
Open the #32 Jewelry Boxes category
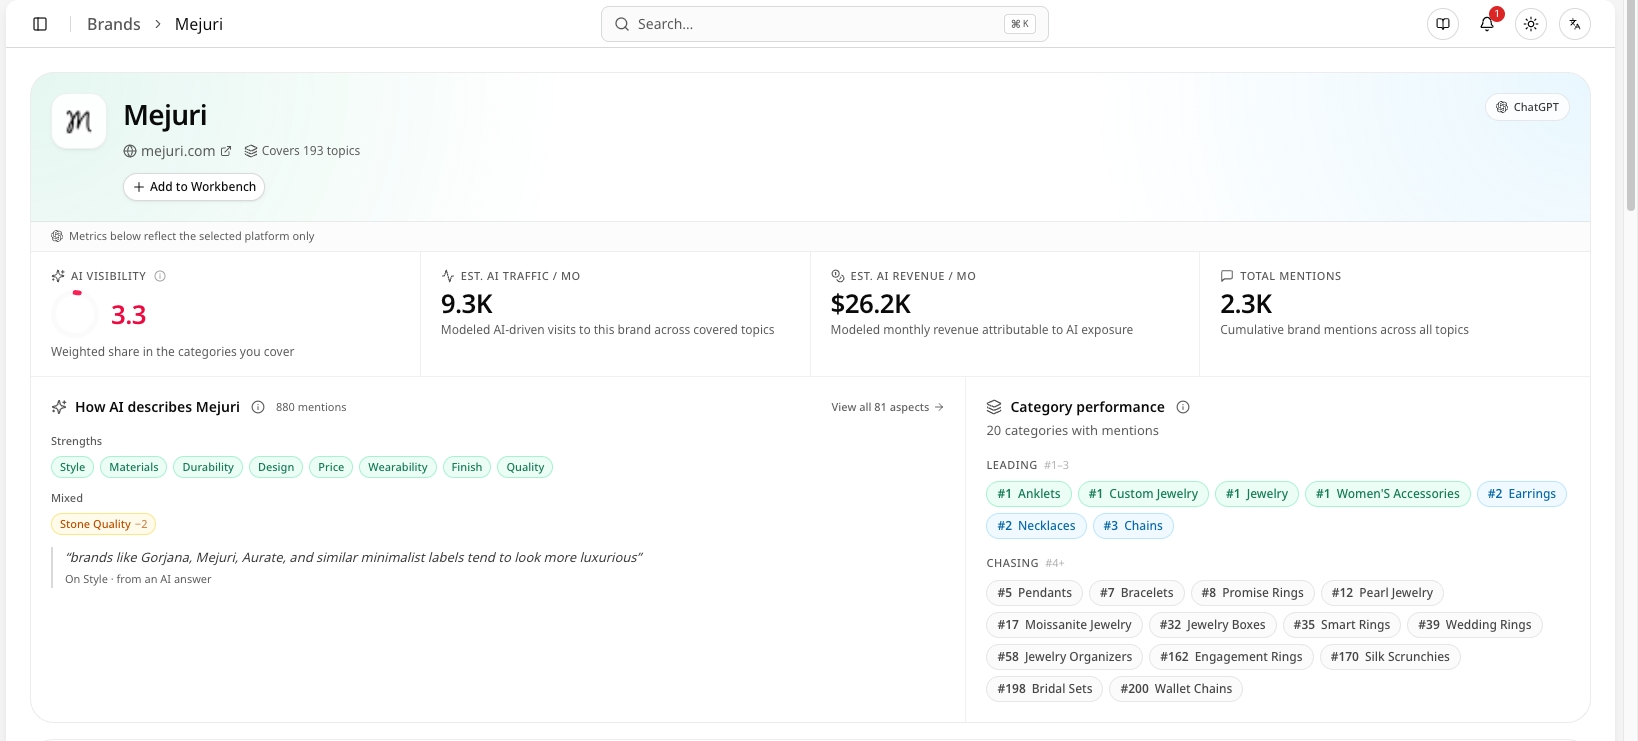click(1213, 625)
